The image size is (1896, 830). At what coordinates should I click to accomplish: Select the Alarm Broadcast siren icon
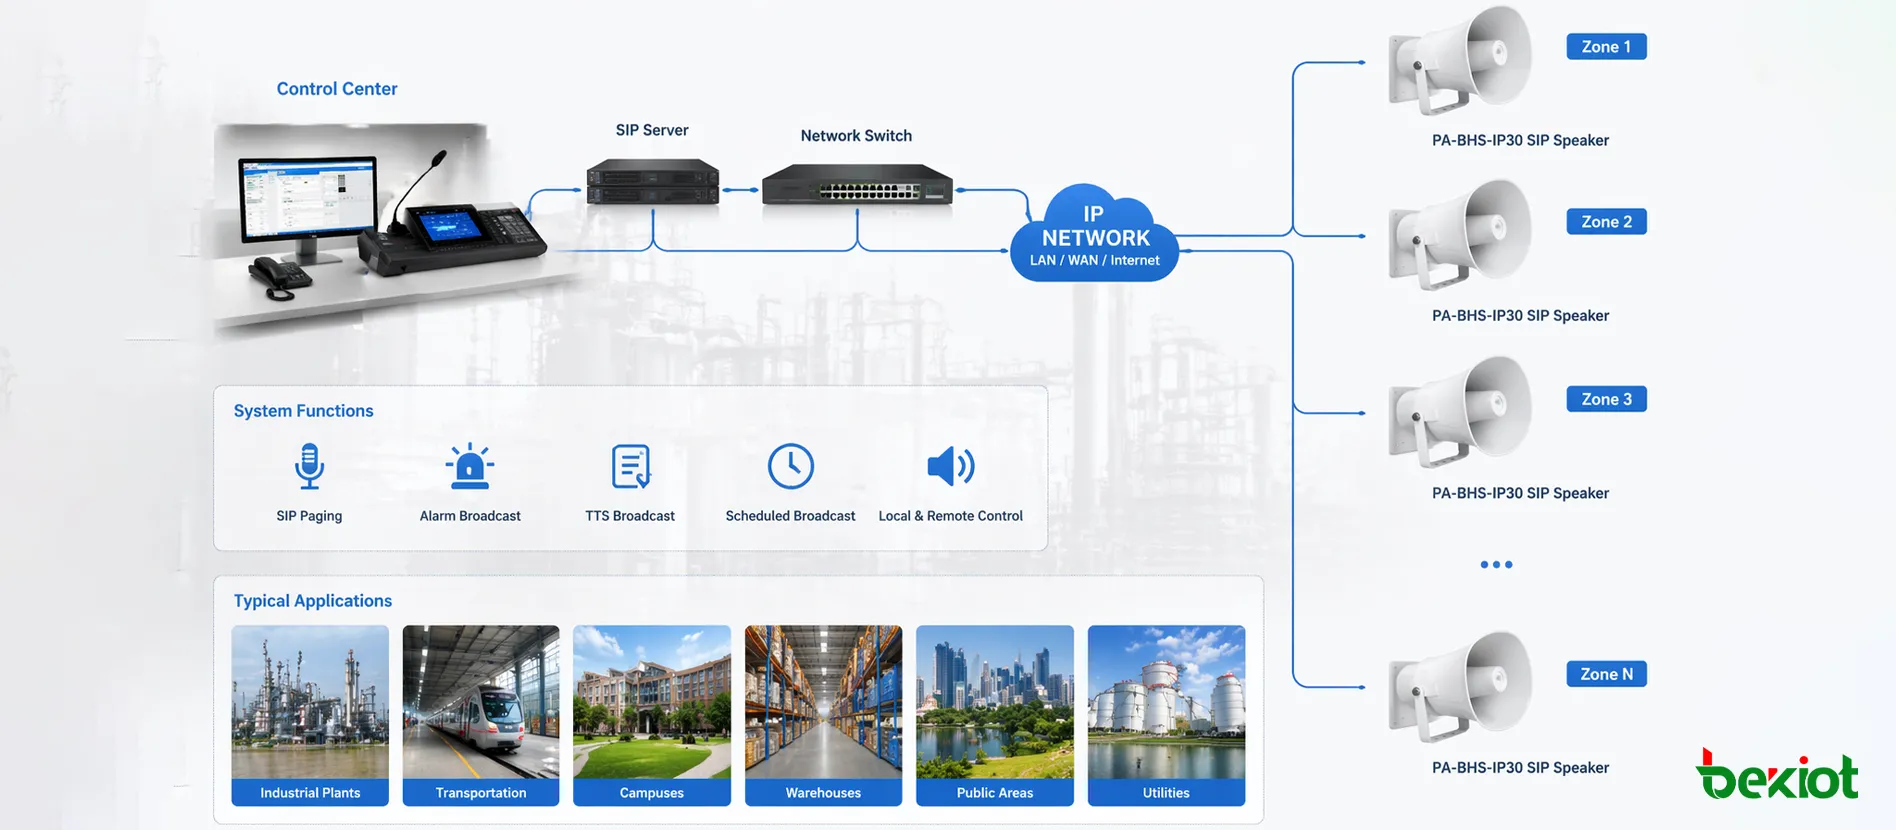[469, 466]
